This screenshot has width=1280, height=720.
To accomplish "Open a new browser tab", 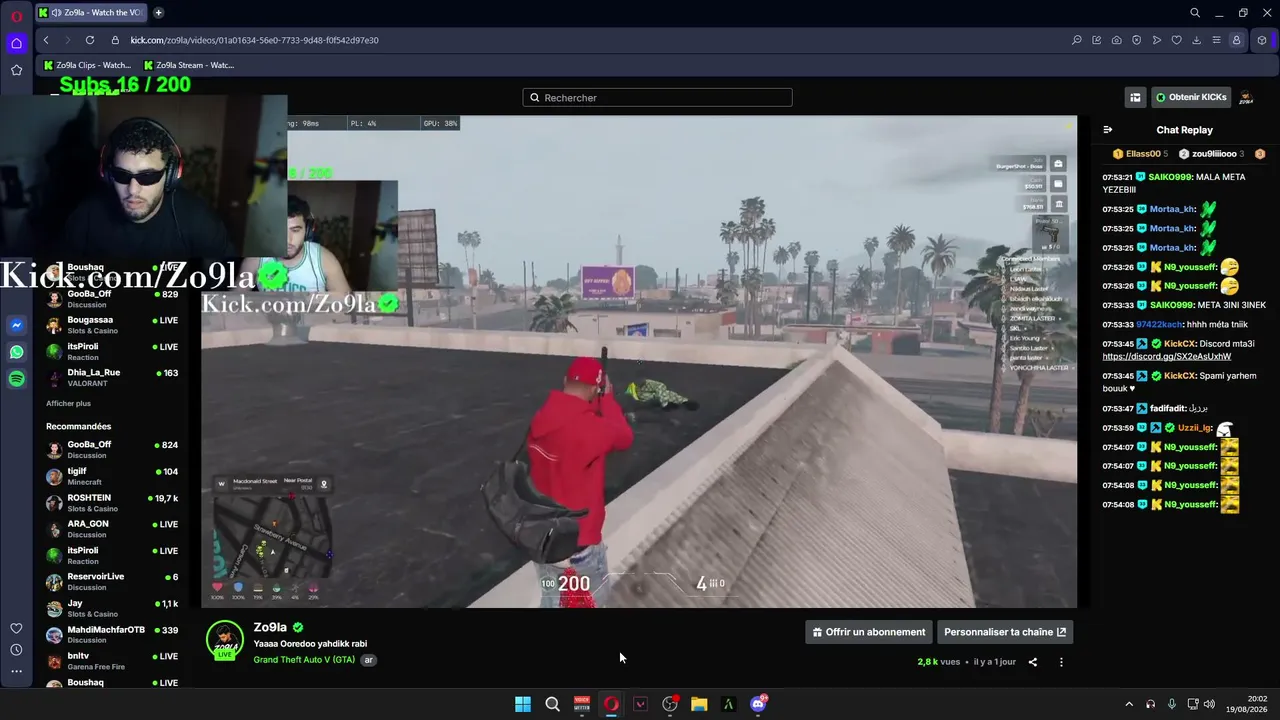I will point(158,12).
